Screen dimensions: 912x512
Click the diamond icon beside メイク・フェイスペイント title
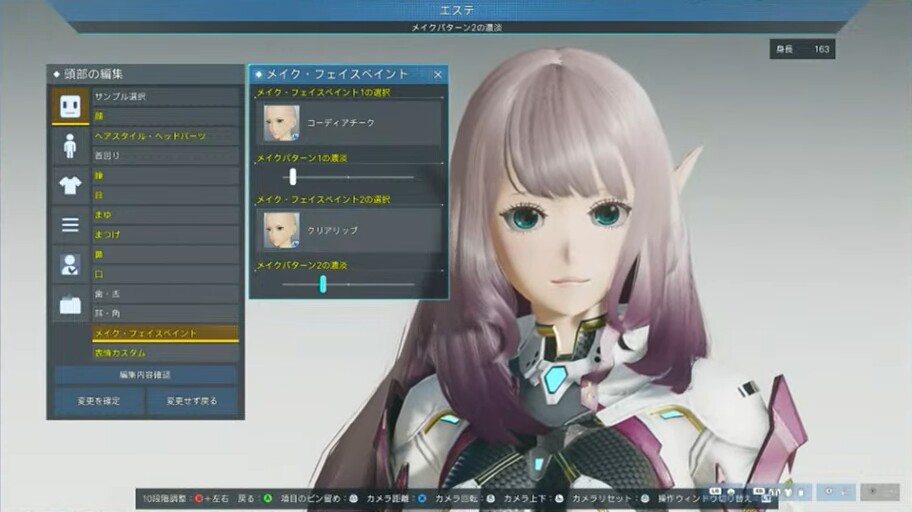tap(259, 74)
